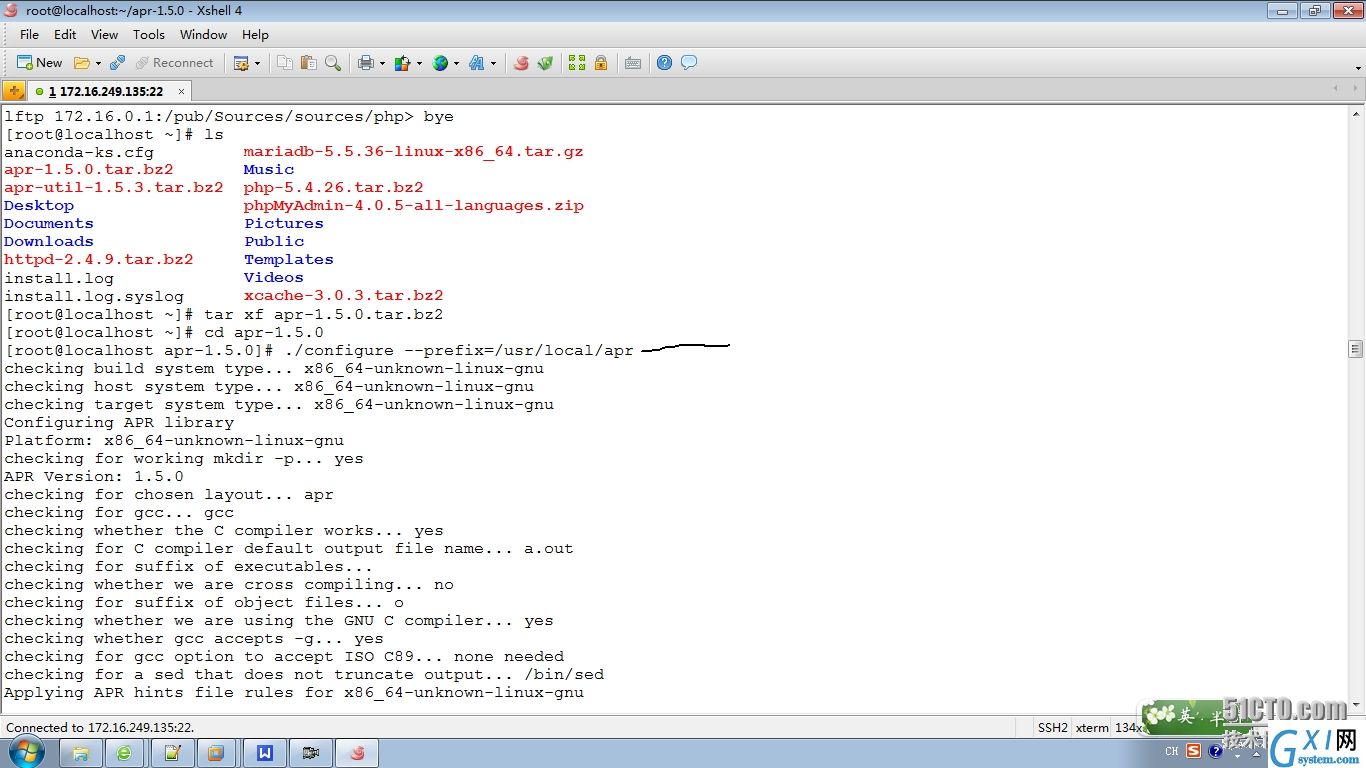This screenshot has height=768, width=1366.
Task: Click the tab bar left scroll arrow
Action: click(1336, 89)
